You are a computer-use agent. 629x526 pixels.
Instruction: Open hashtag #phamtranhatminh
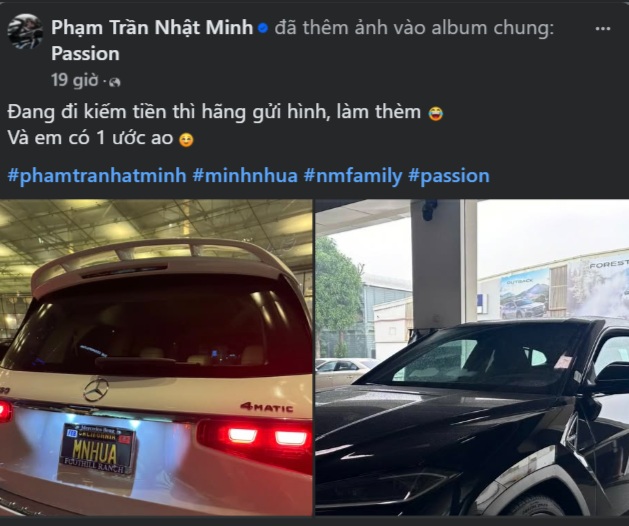point(97,176)
